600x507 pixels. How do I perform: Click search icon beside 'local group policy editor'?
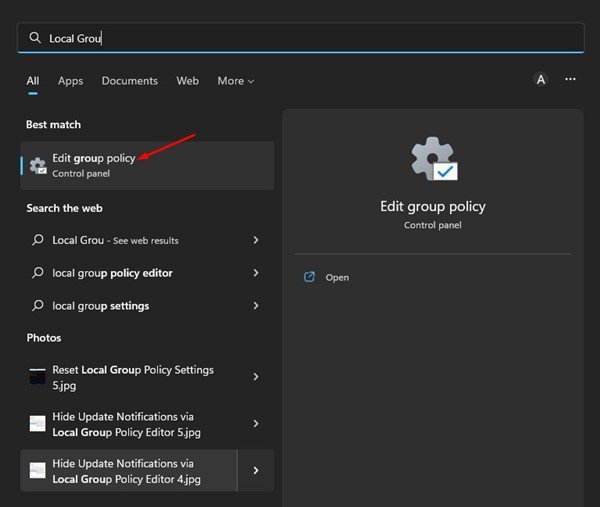coord(38,273)
